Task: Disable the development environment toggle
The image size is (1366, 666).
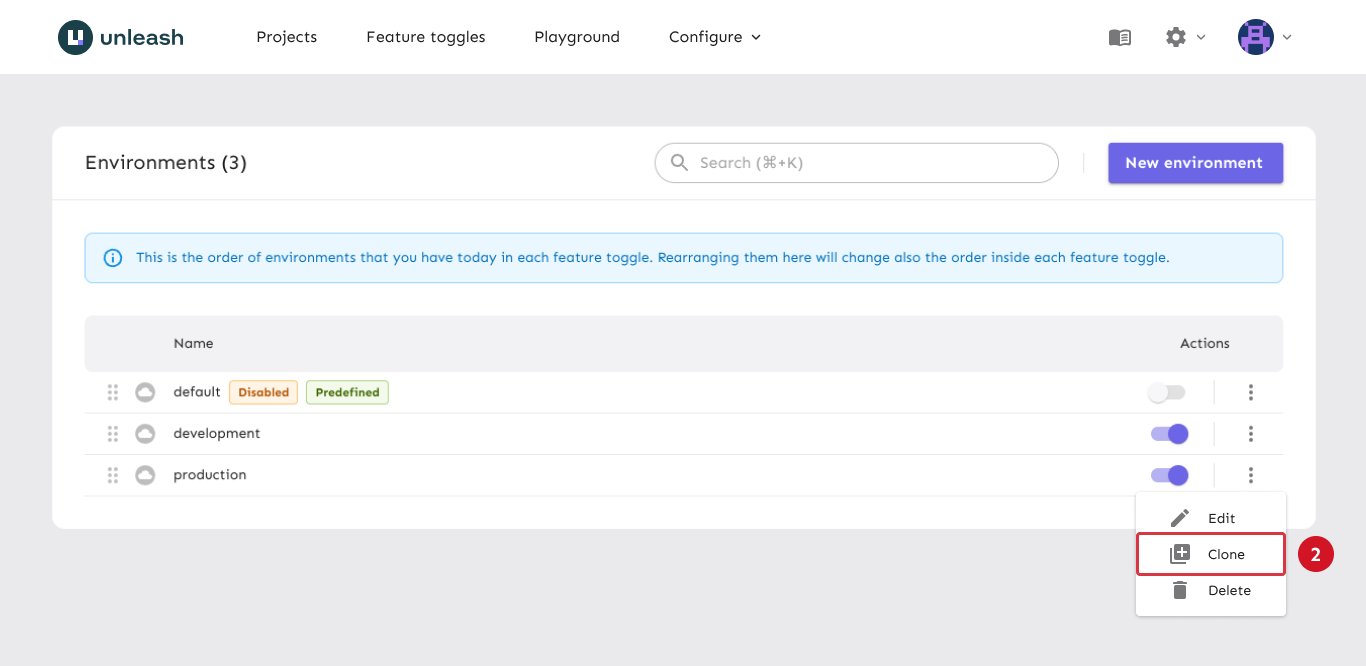Action: 1169,434
